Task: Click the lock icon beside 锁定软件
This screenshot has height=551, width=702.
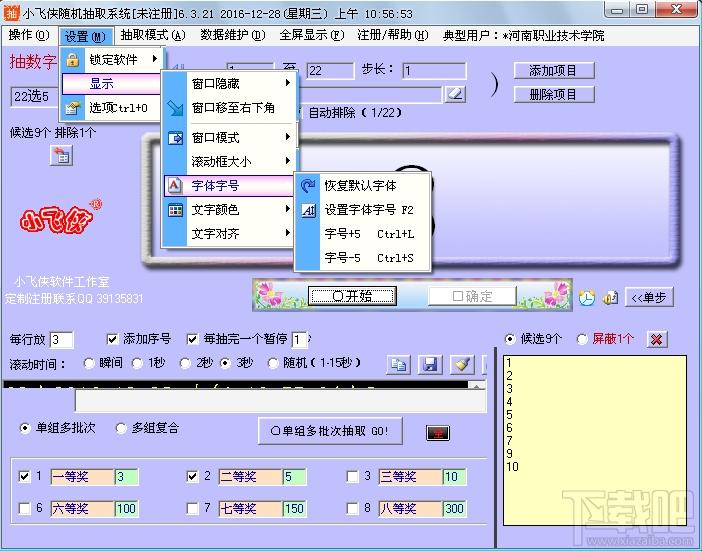Action: pos(73,60)
